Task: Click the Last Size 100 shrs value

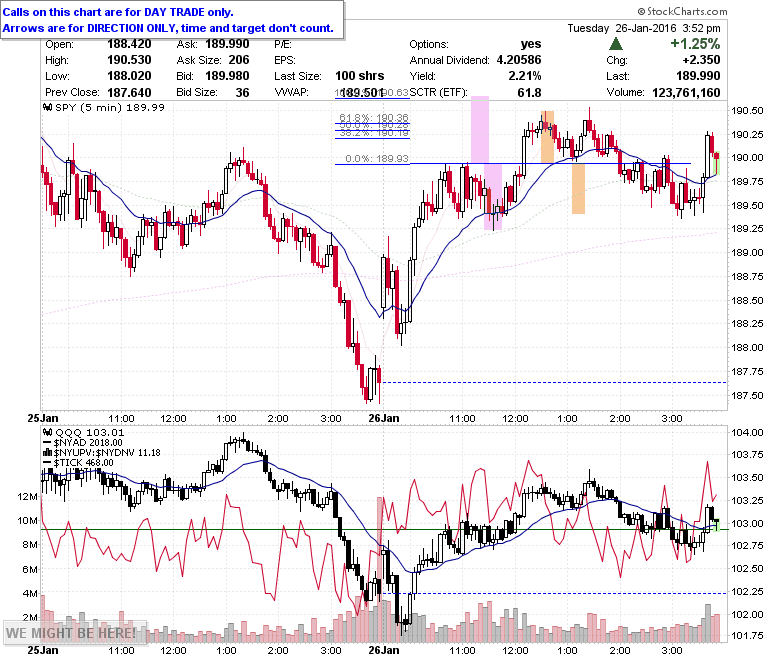Action: pos(360,76)
